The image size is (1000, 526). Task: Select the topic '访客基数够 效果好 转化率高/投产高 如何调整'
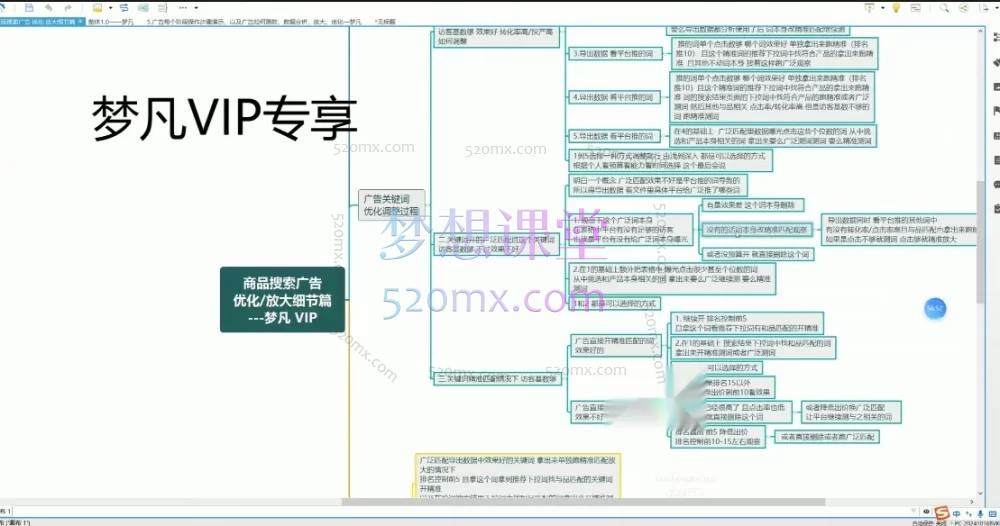496,36
